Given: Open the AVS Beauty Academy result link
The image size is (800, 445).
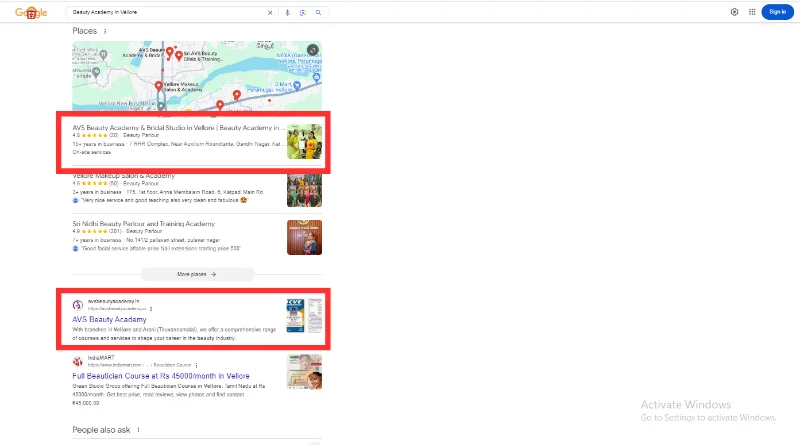Looking at the screenshot, I should coord(109,319).
